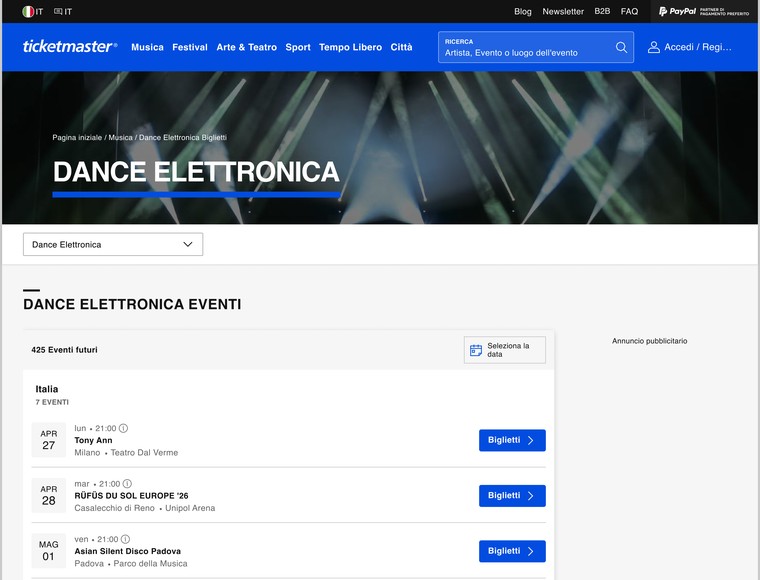This screenshot has height=580, width=760.
Task: Click the Teatro Dal Verme venue text
Action: [144, 453]
